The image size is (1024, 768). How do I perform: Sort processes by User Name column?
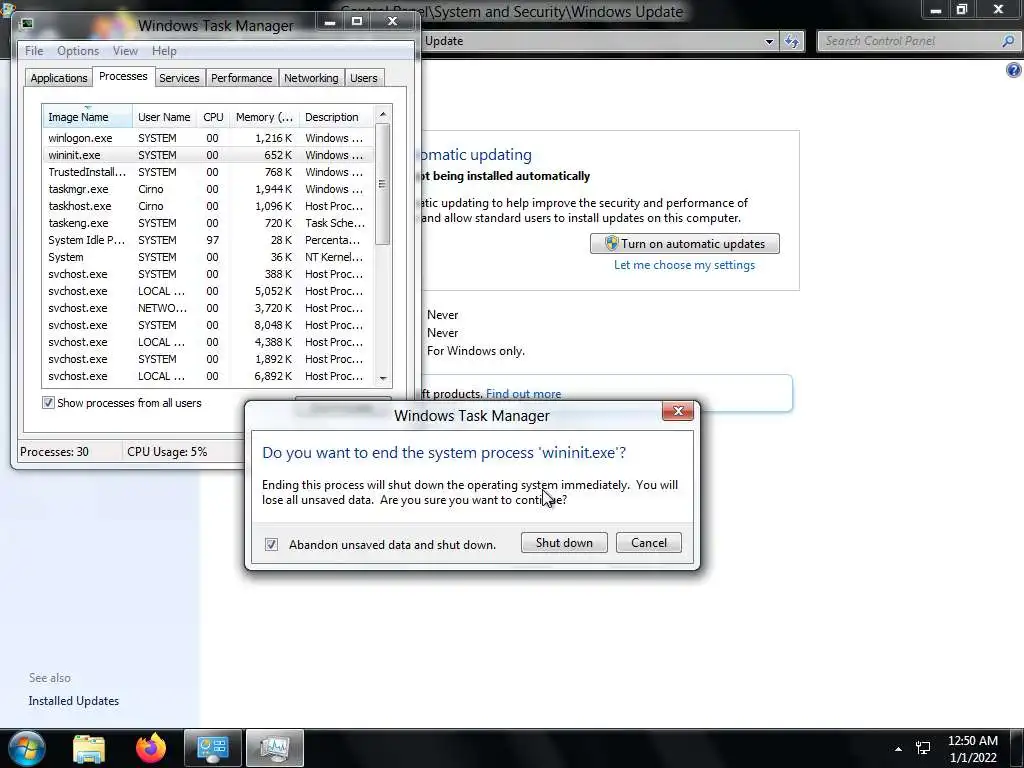click(164, 117)
